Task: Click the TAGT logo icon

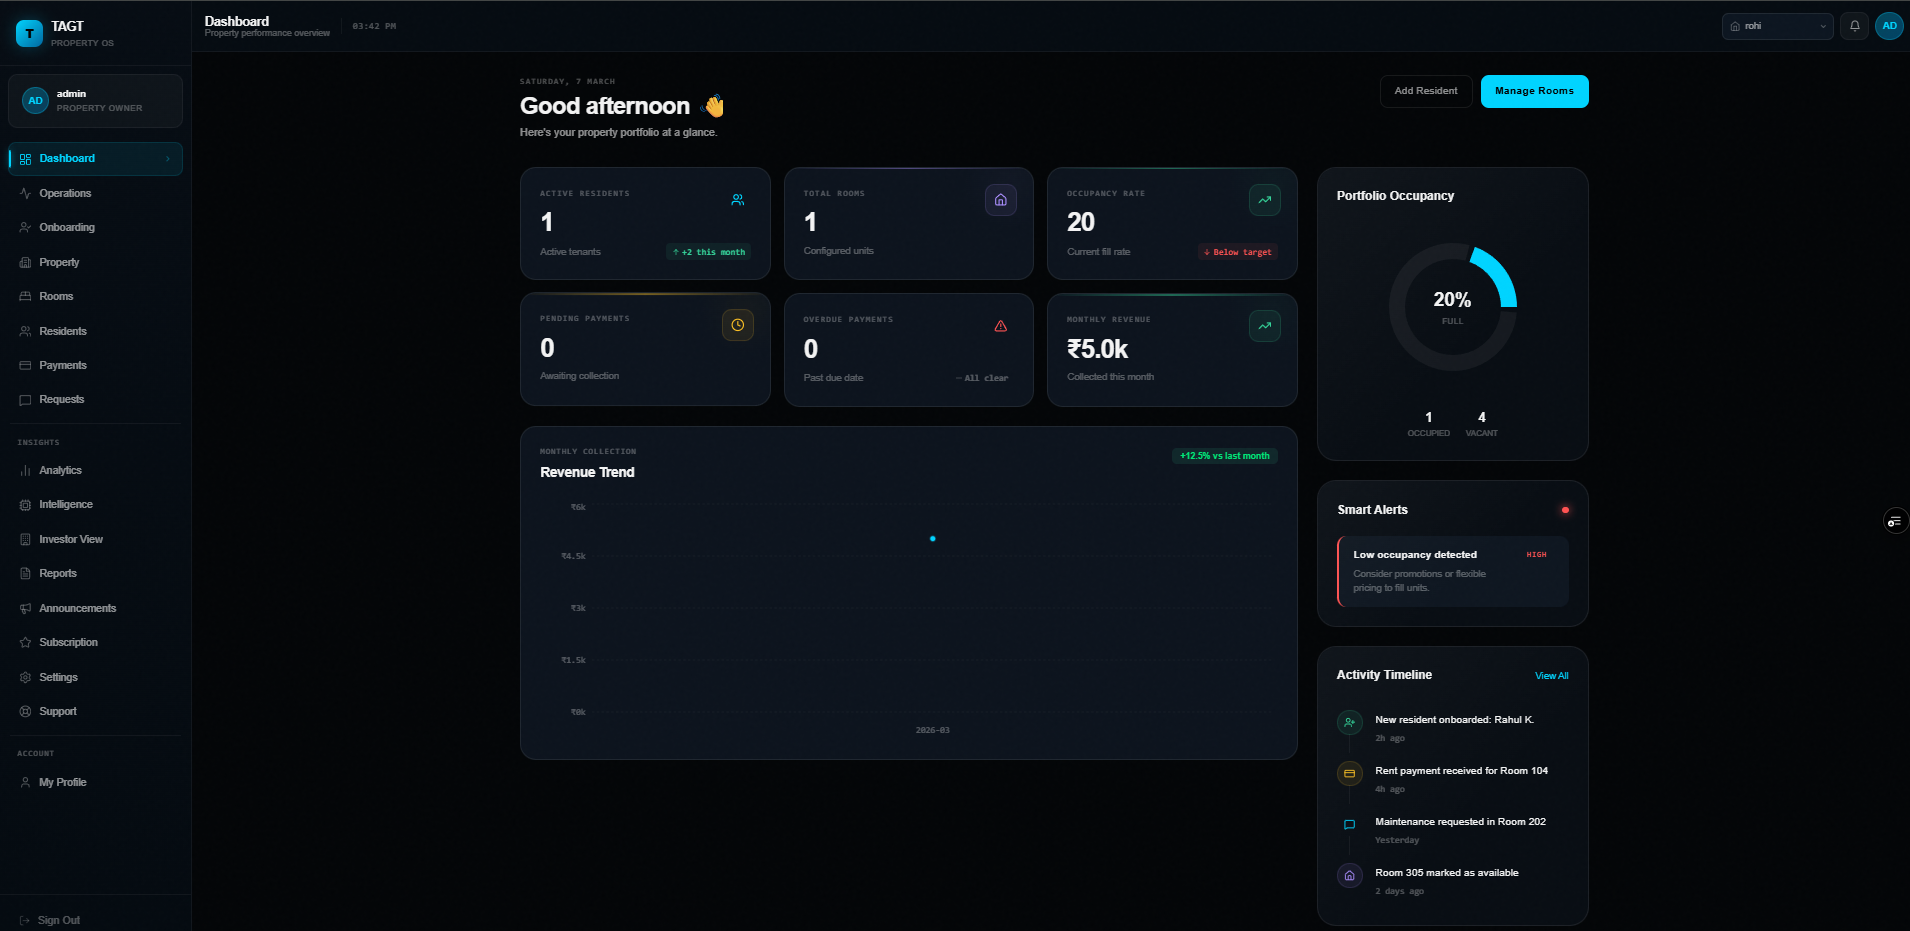Action: pos(28,33)
